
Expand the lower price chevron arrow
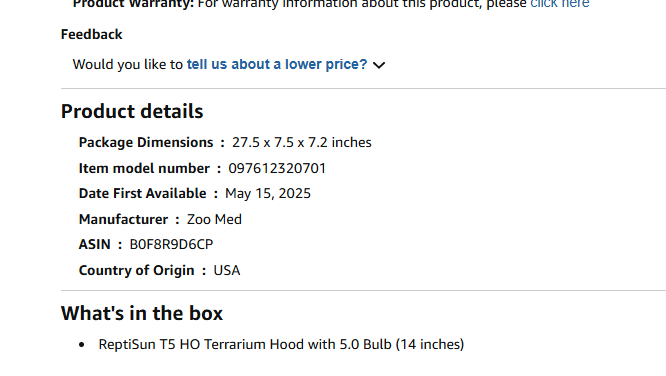pos(379,65)
